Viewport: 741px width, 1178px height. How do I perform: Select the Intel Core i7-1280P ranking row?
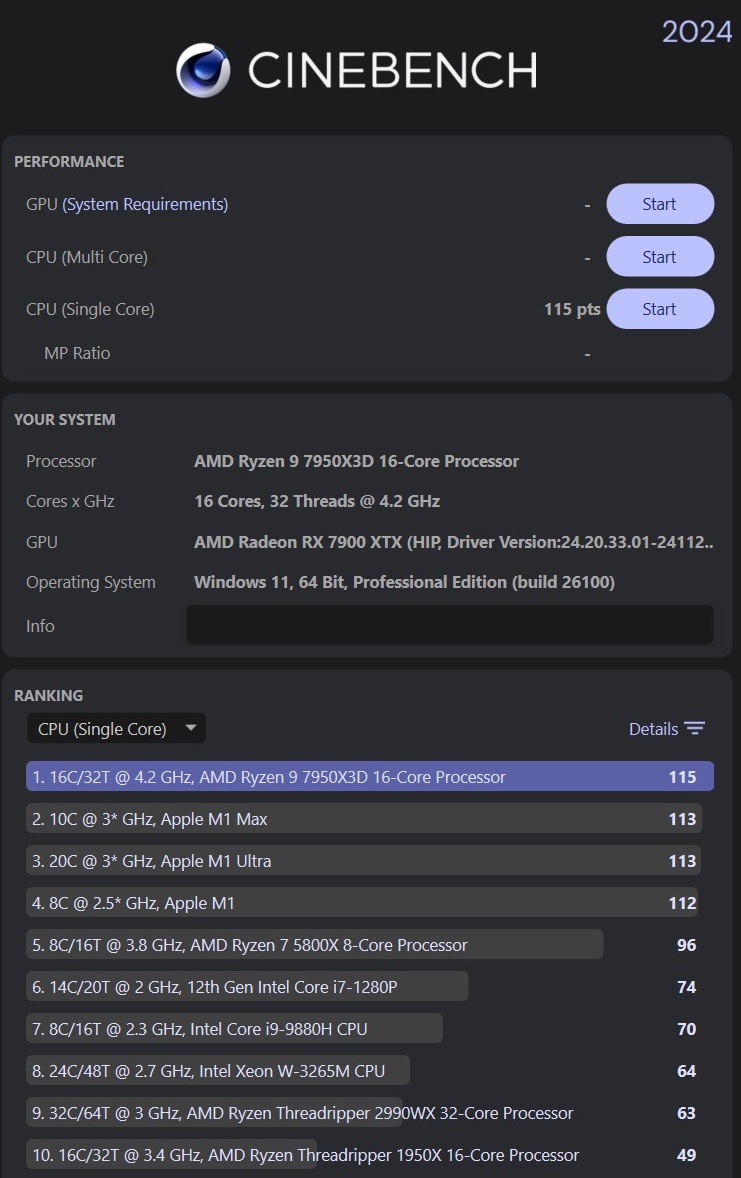pyautogui.click(x=247, y=987)
